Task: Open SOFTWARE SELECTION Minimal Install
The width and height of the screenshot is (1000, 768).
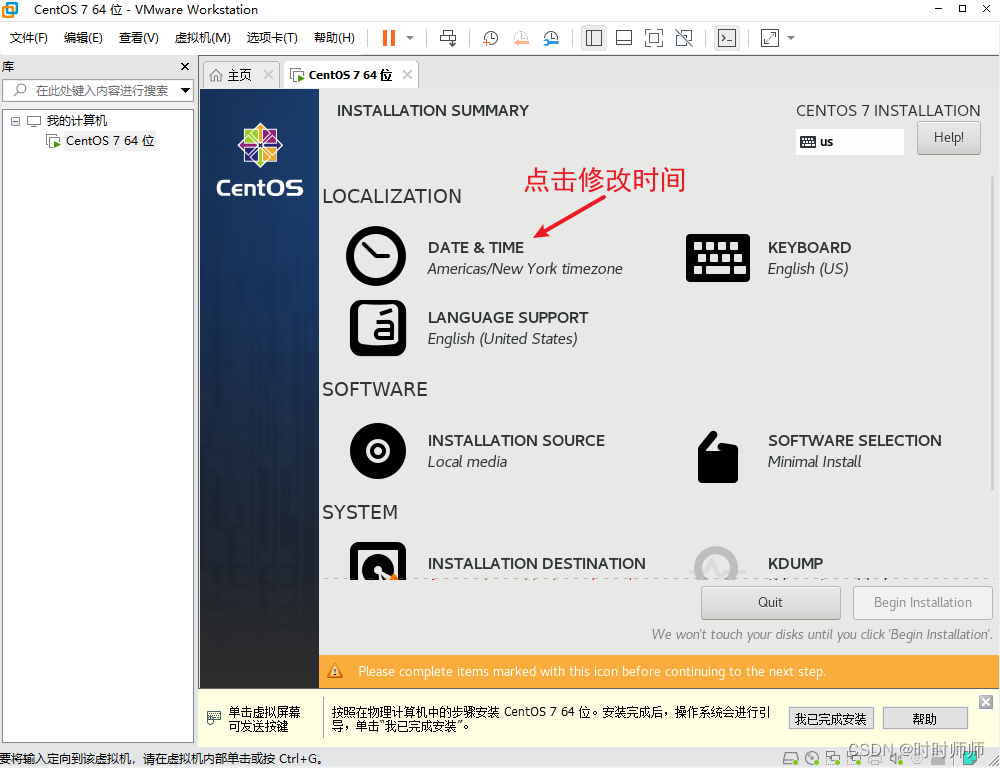Action: (x=855, y=451)
